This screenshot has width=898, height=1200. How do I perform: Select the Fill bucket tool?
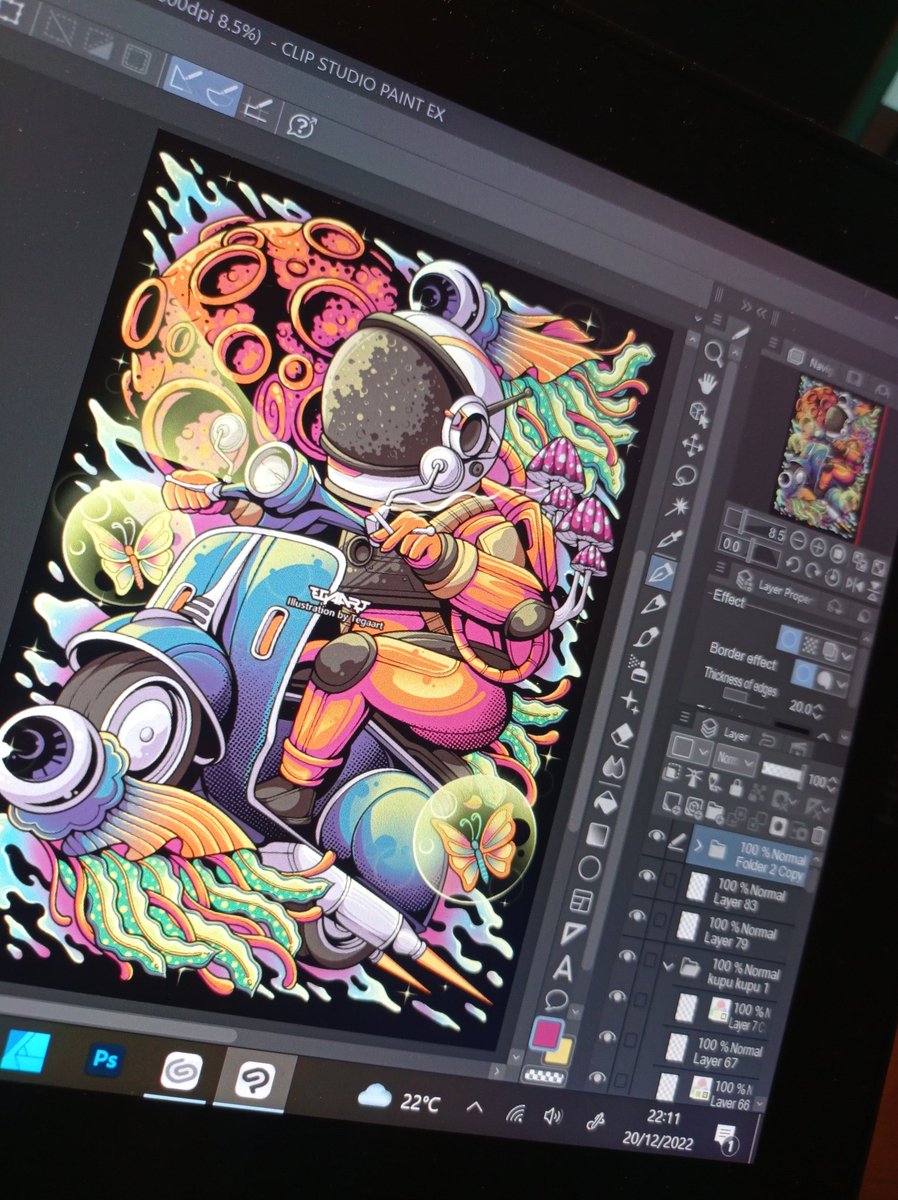[607, 801]
